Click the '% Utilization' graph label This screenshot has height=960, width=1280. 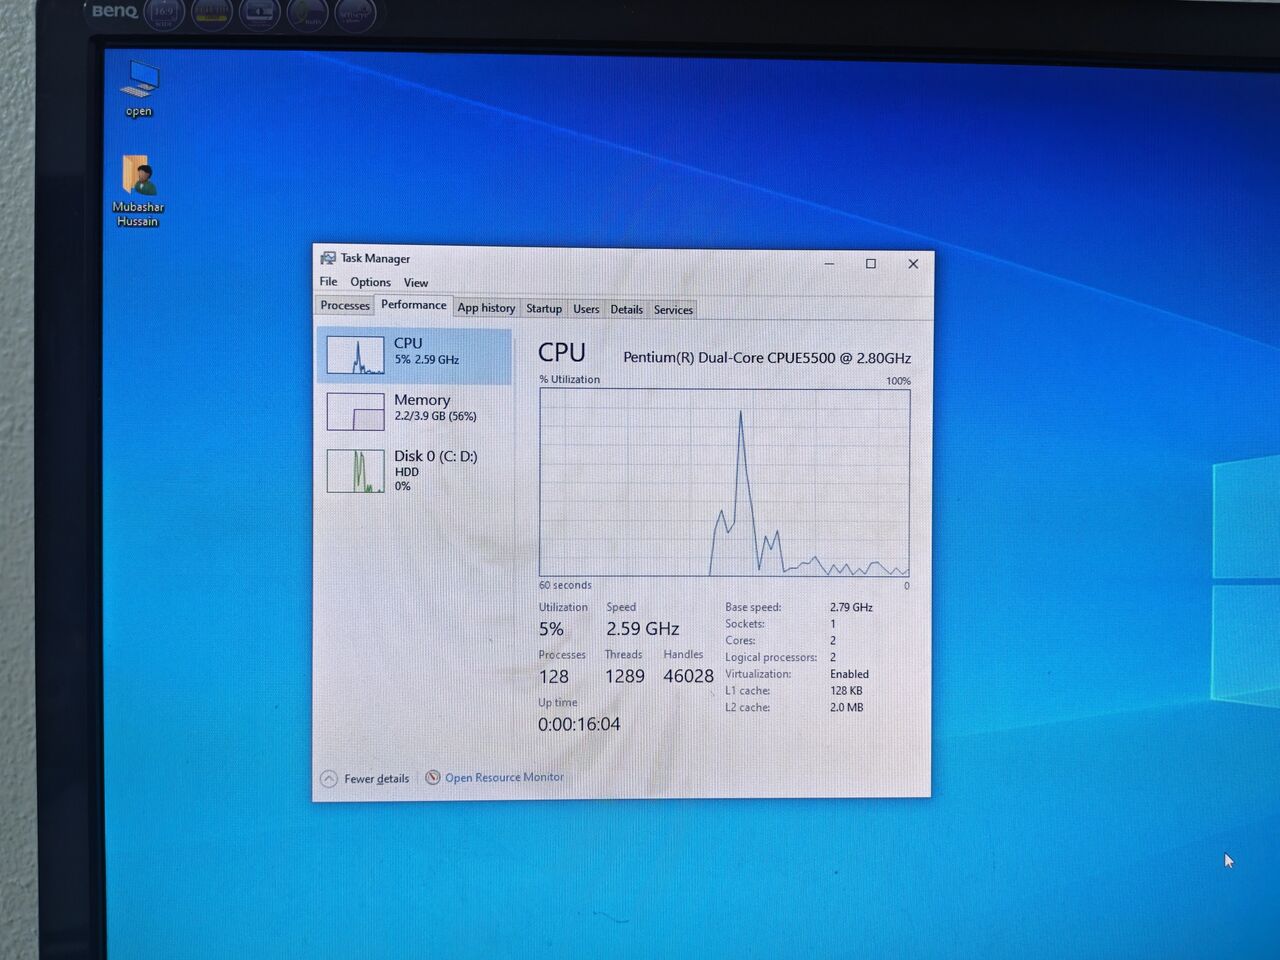tap(570, 379)
